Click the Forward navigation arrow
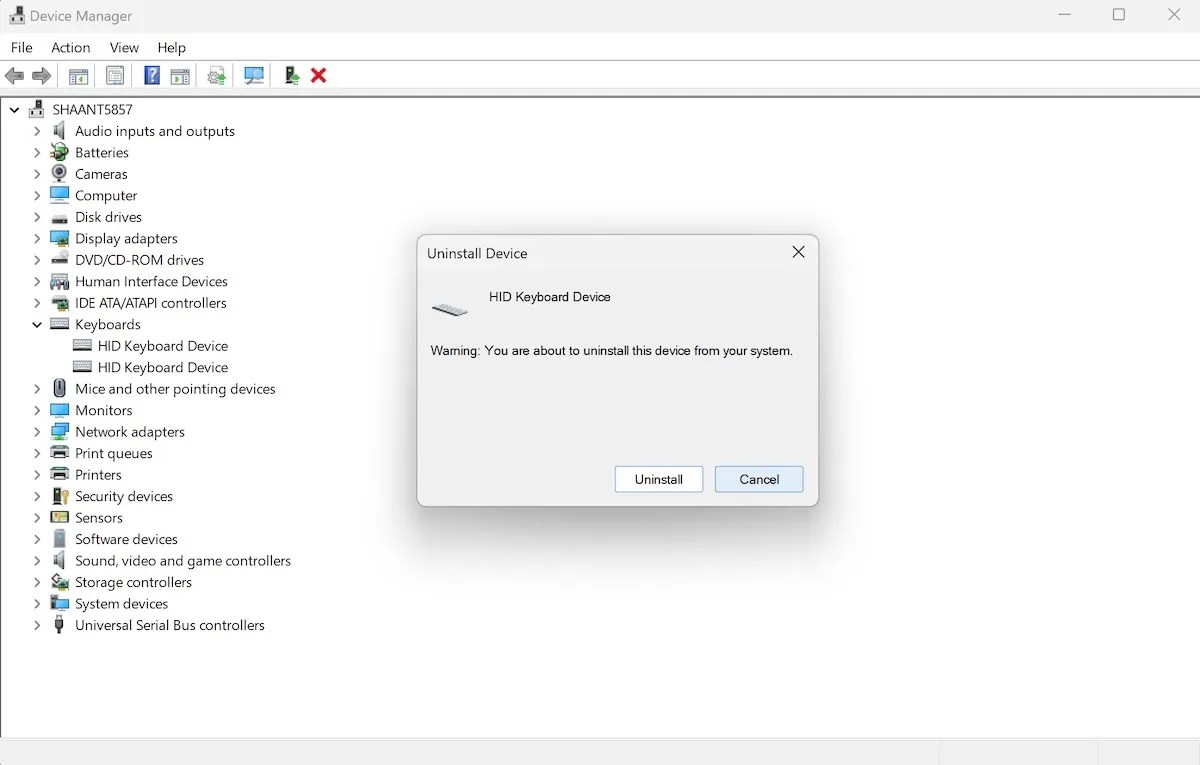1200x765 pixels. click(41, 75)
